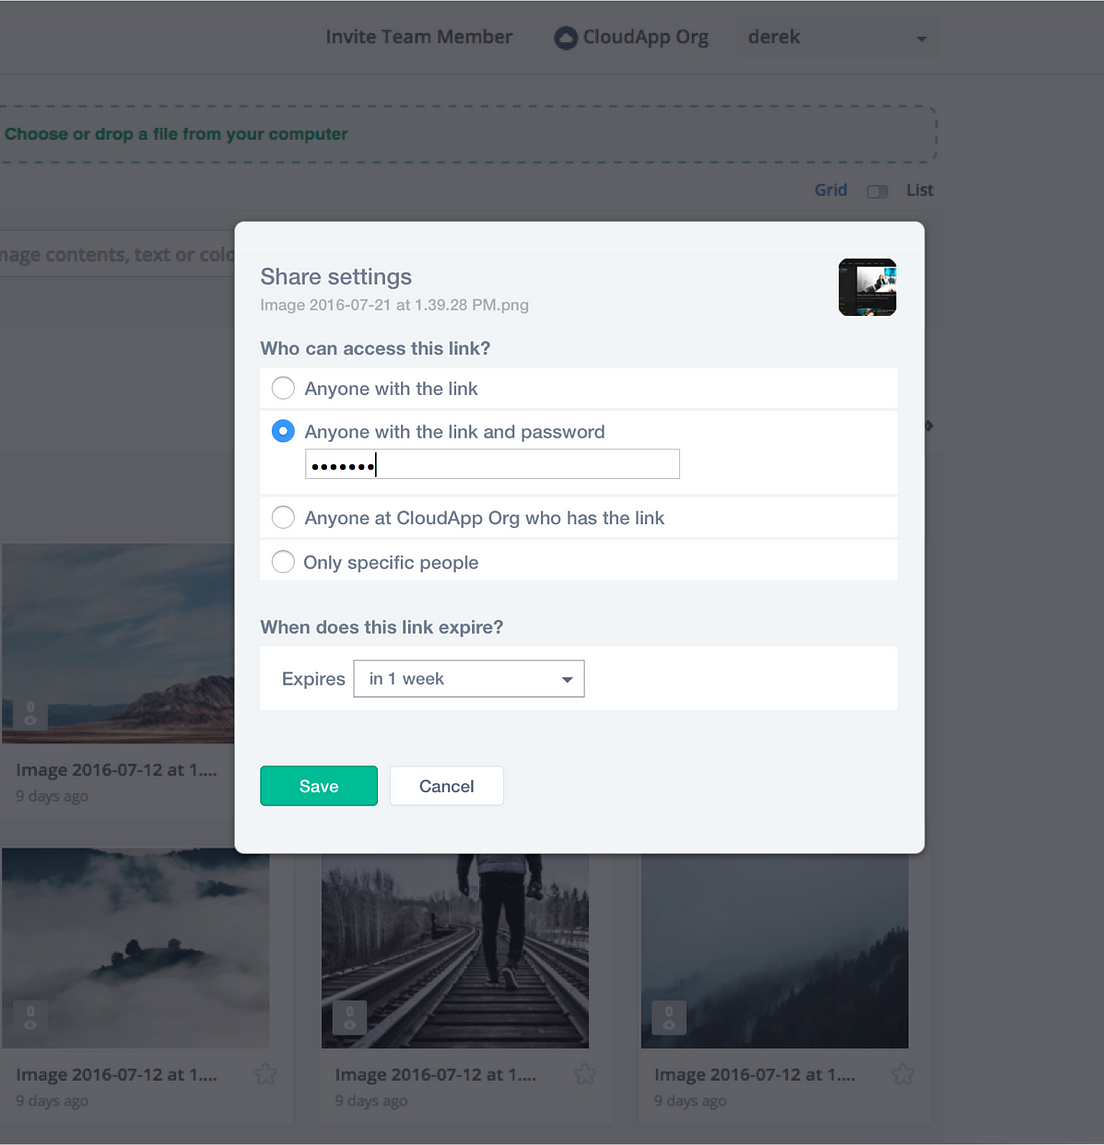Toggle the Grid/List view switch
1104x1145 pixels.
coord(877,191)
